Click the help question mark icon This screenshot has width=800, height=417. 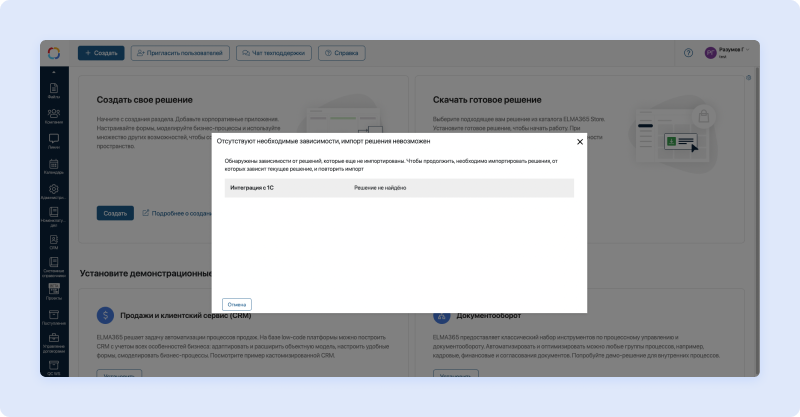tap(688, 53)
